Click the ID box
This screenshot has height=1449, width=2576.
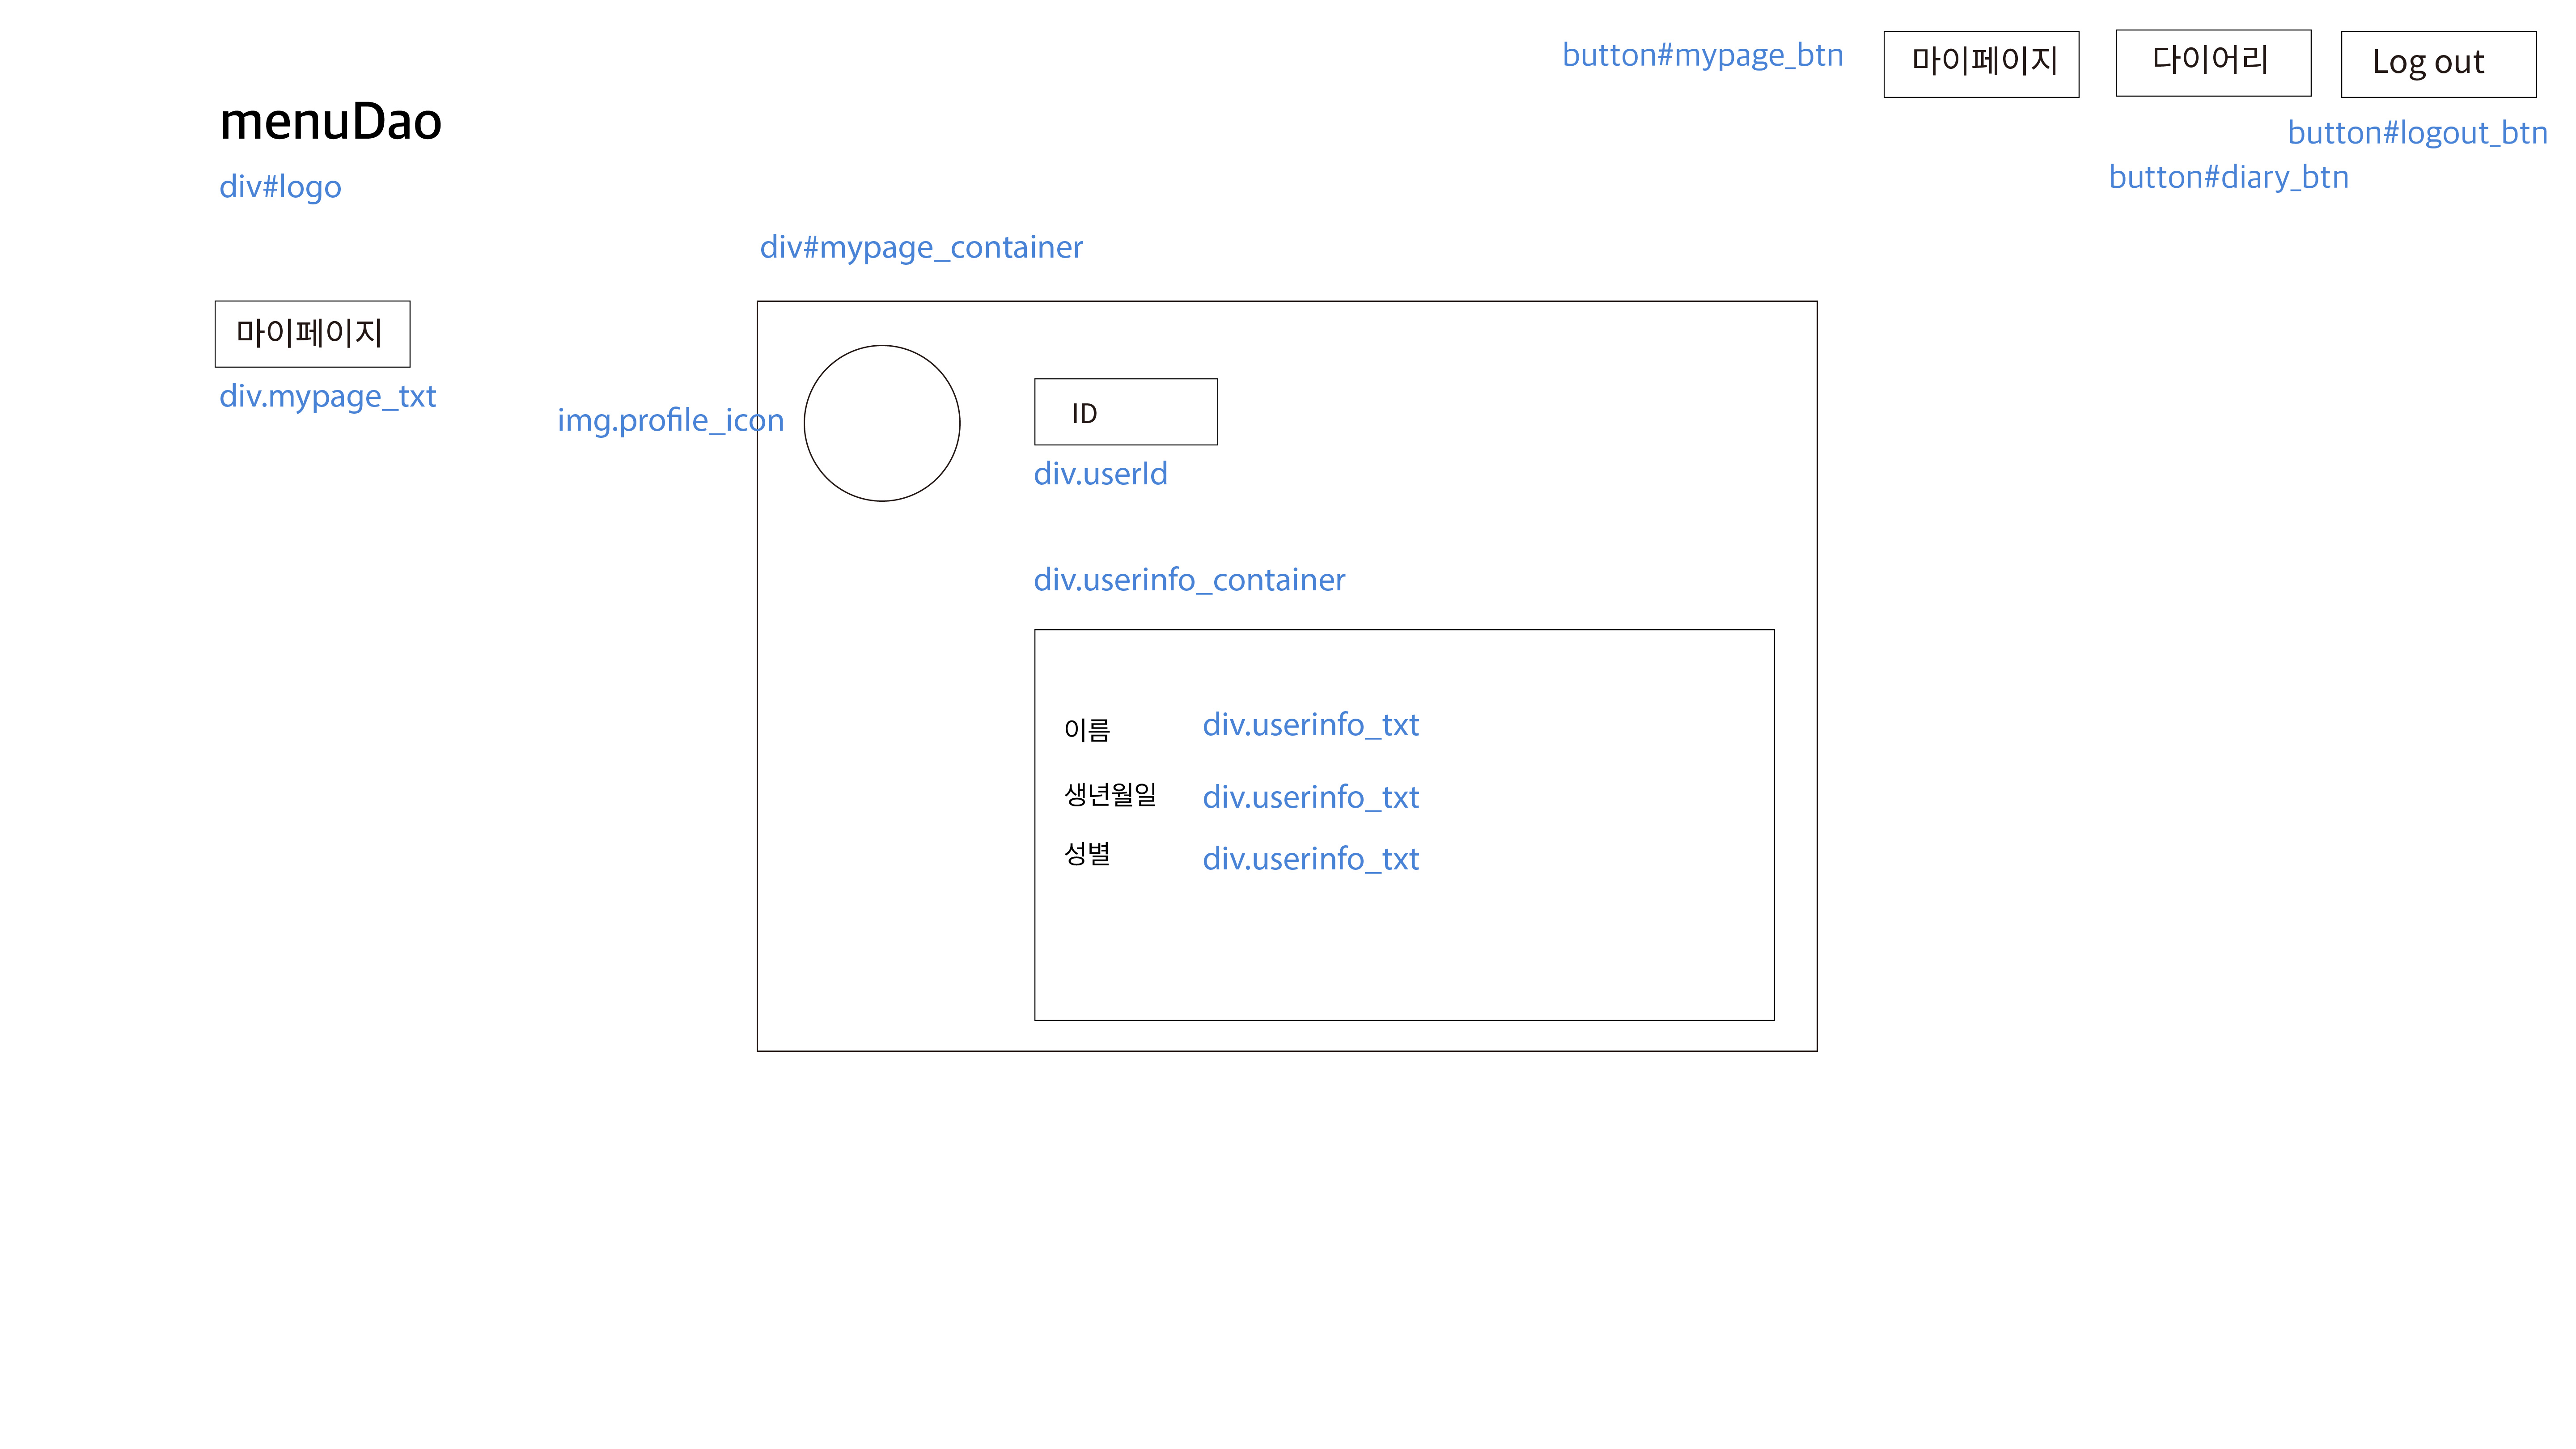click(x=1126, y=412)
